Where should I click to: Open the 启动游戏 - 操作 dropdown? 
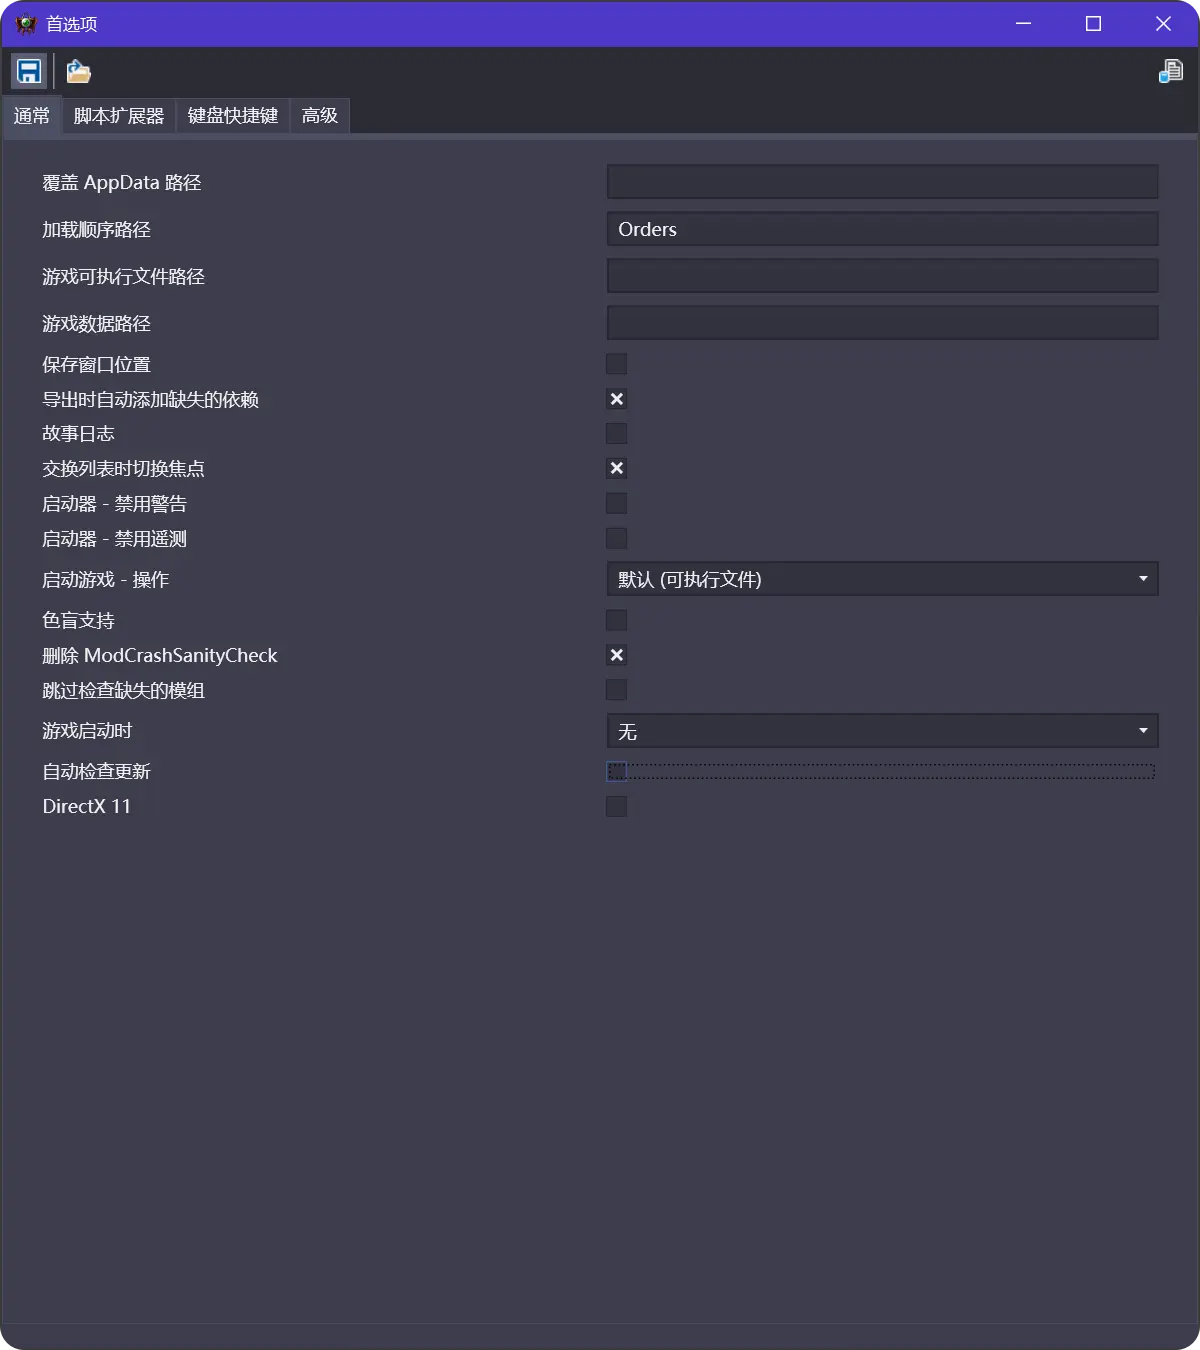pos(882,579)
